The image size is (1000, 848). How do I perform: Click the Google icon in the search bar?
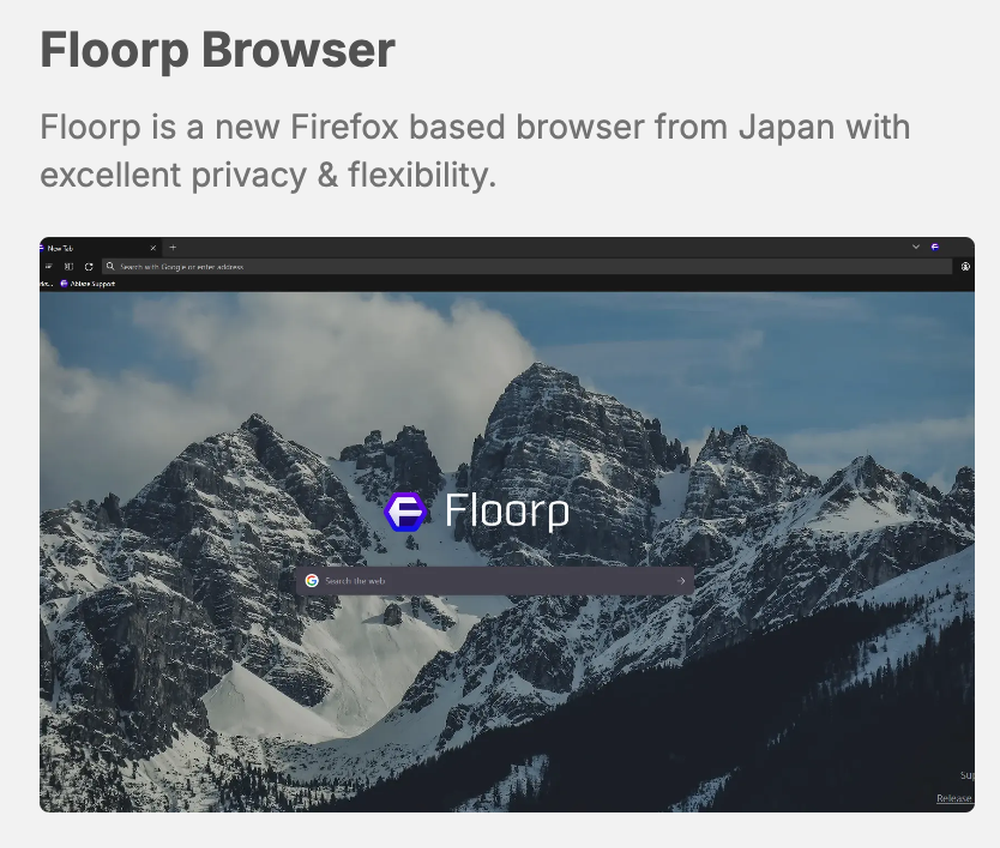click(312, 580)
